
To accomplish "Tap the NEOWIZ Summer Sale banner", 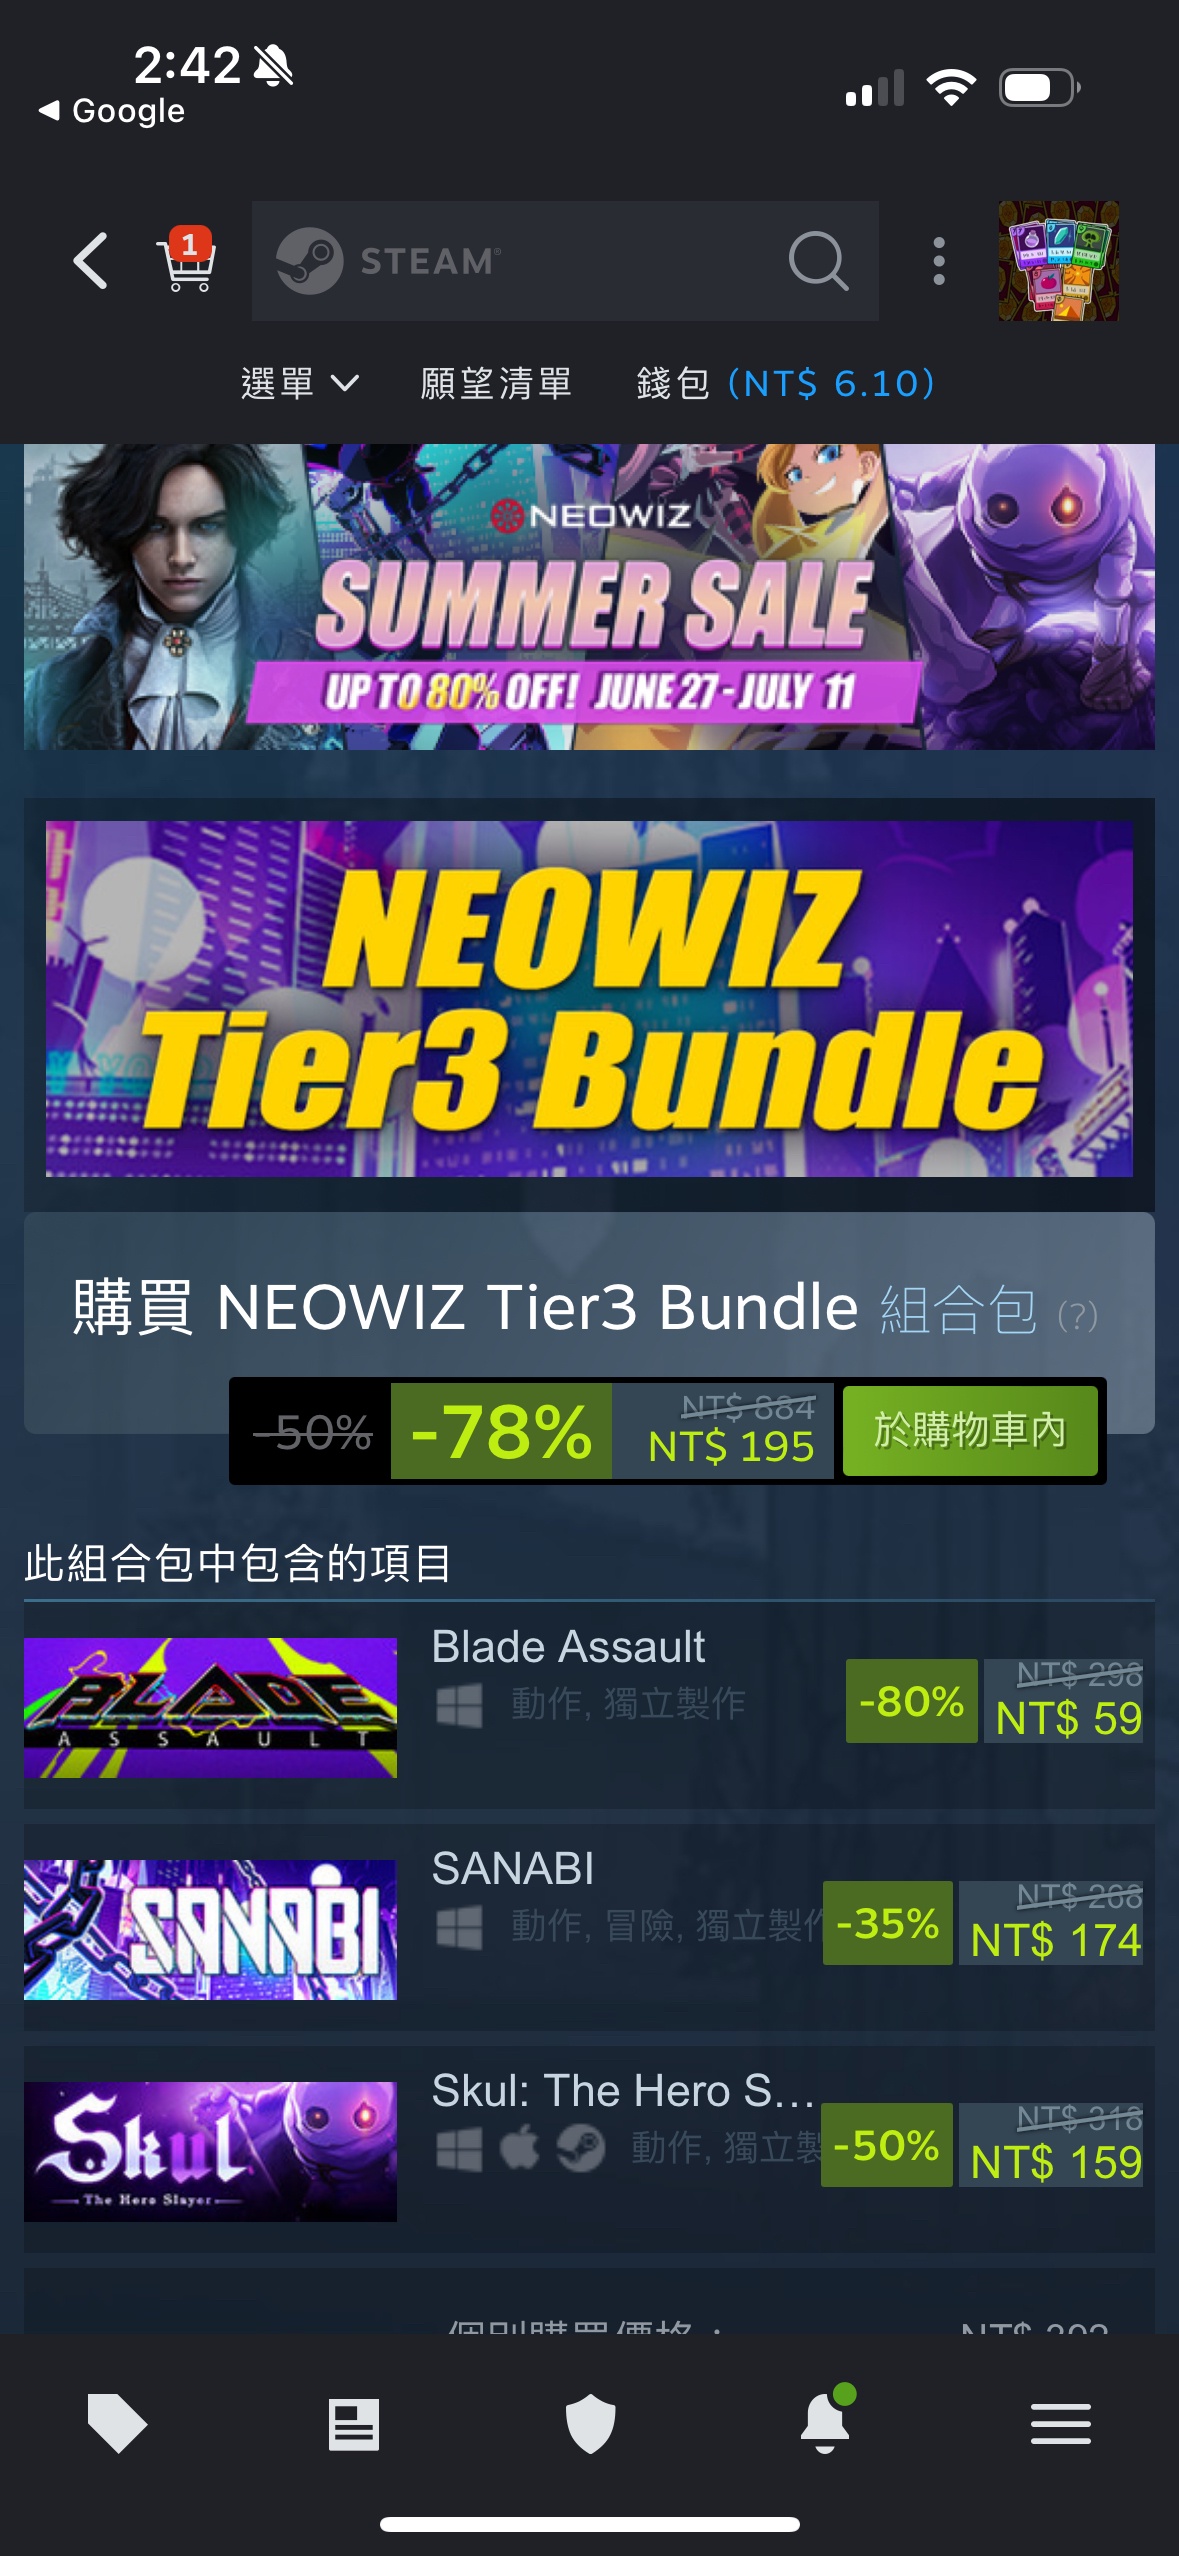I will (589, 597).
